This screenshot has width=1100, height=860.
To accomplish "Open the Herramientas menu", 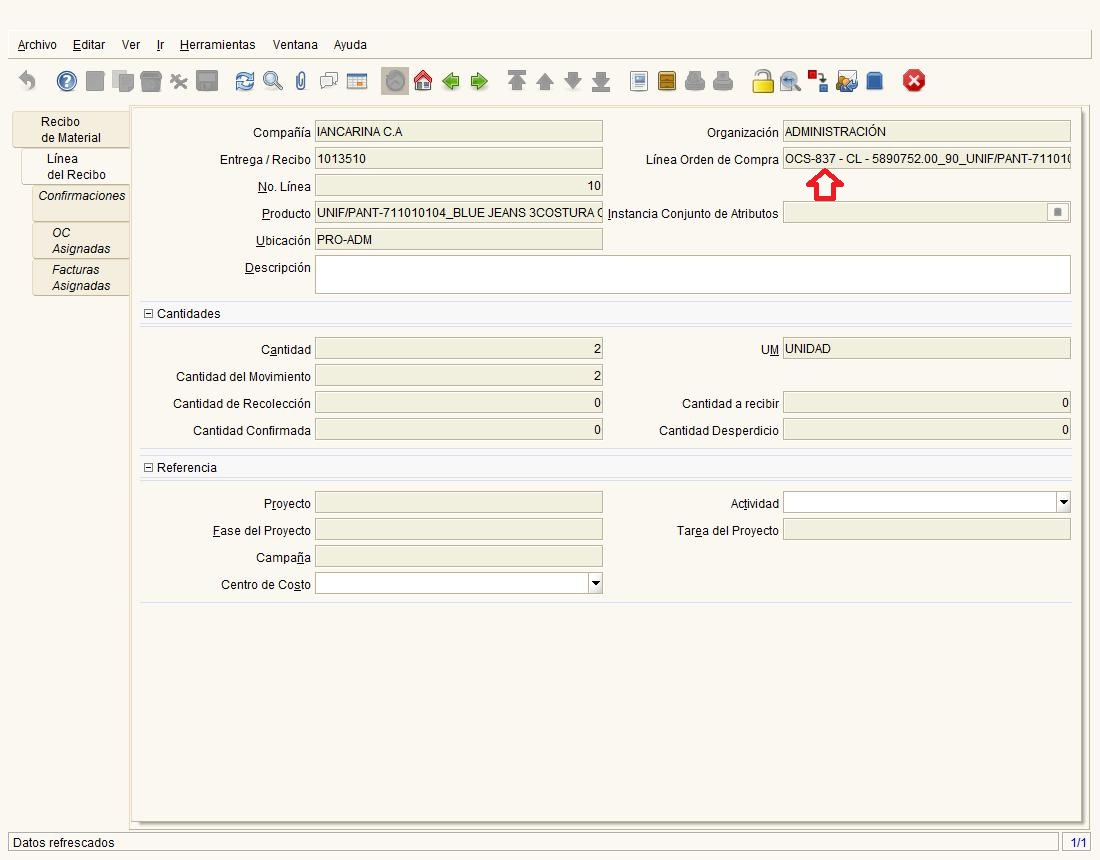I will 217,45.
